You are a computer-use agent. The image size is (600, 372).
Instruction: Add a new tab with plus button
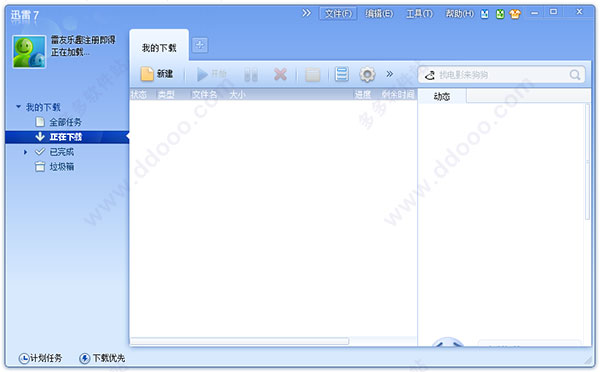coord(199,45)
